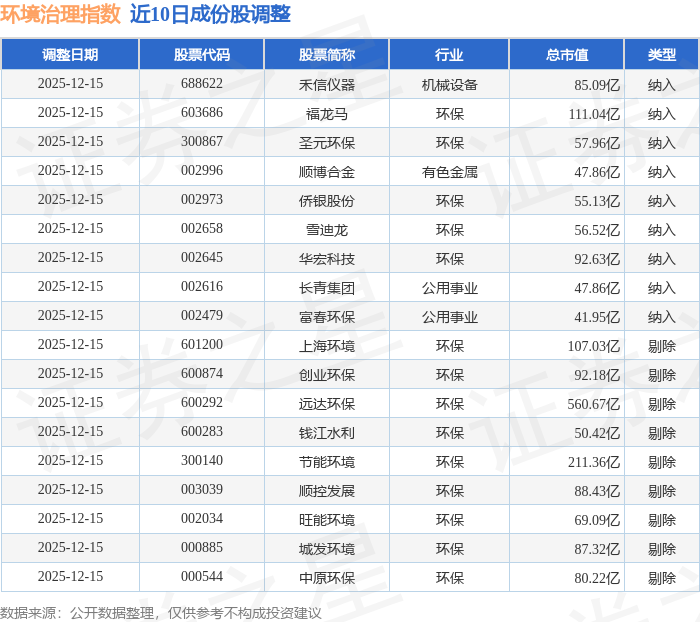Screen dimensions: 700x622
Task: Select the heading 近10日成份股调整
Action: pyautogui.click(x=210, y=14)
